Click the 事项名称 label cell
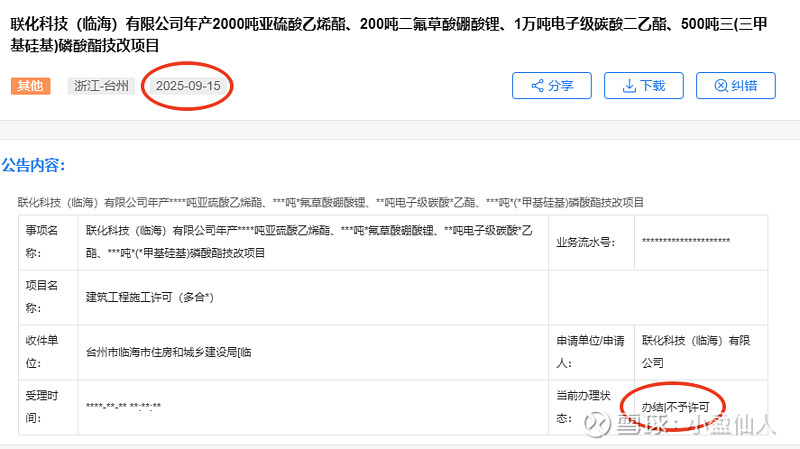This screenshot has height=449, width=800. [48, 242]
